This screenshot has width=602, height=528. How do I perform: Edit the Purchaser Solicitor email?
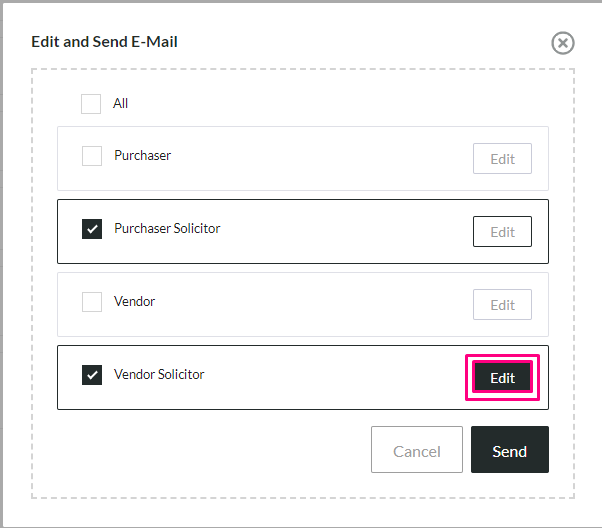click(502, 232)
